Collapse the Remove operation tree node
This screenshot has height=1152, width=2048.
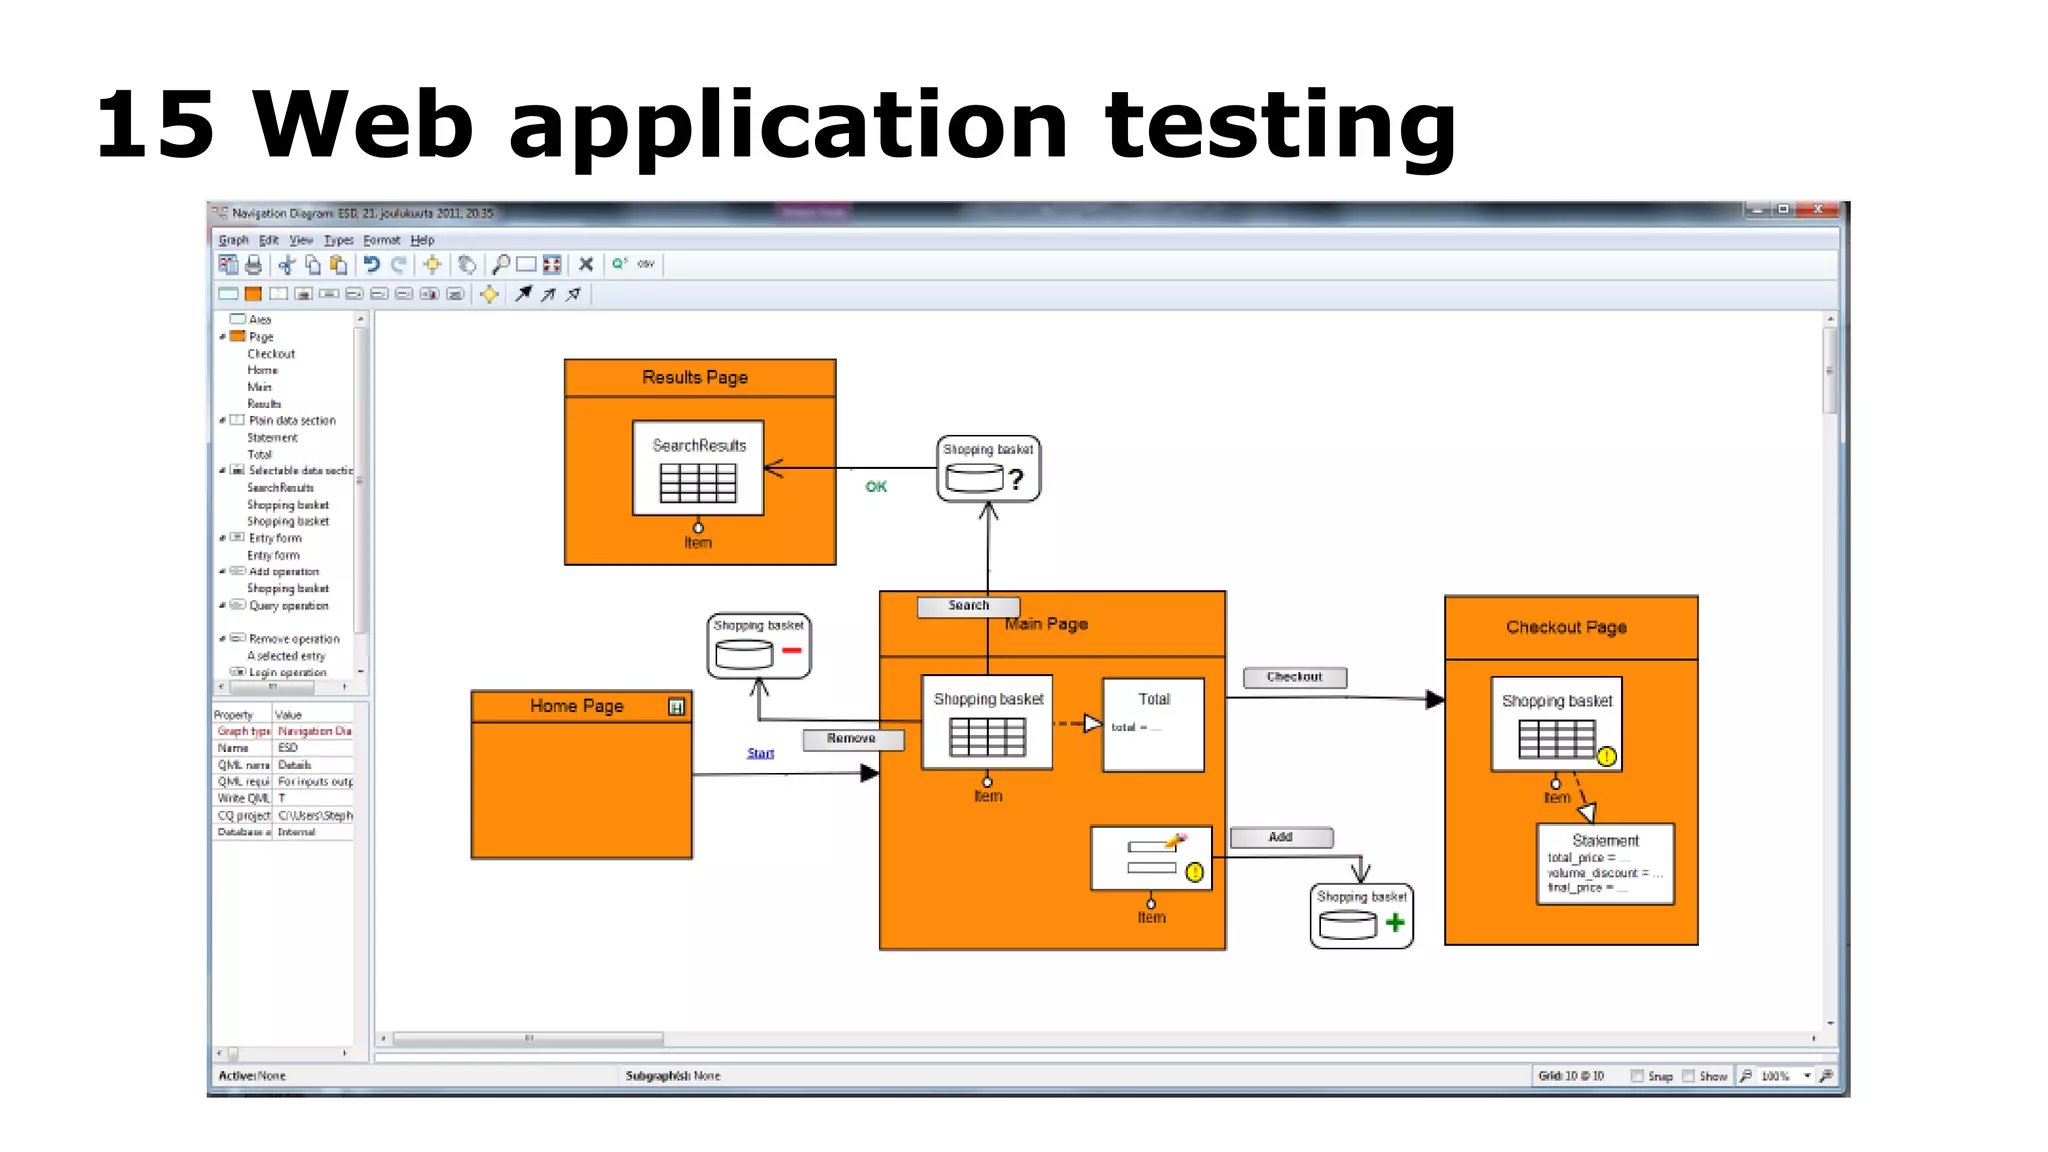coord(223,639)
